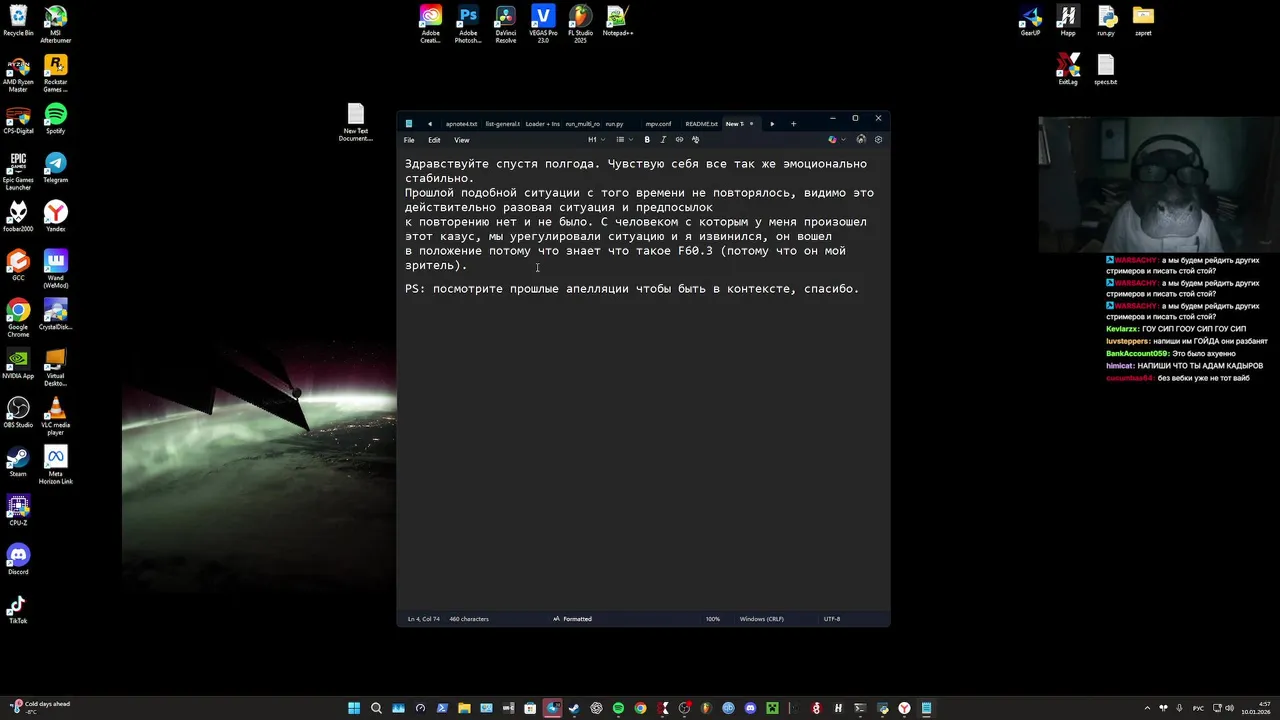Open the Windows Start button
The image size is (1280, 720).
click(354, 708)
